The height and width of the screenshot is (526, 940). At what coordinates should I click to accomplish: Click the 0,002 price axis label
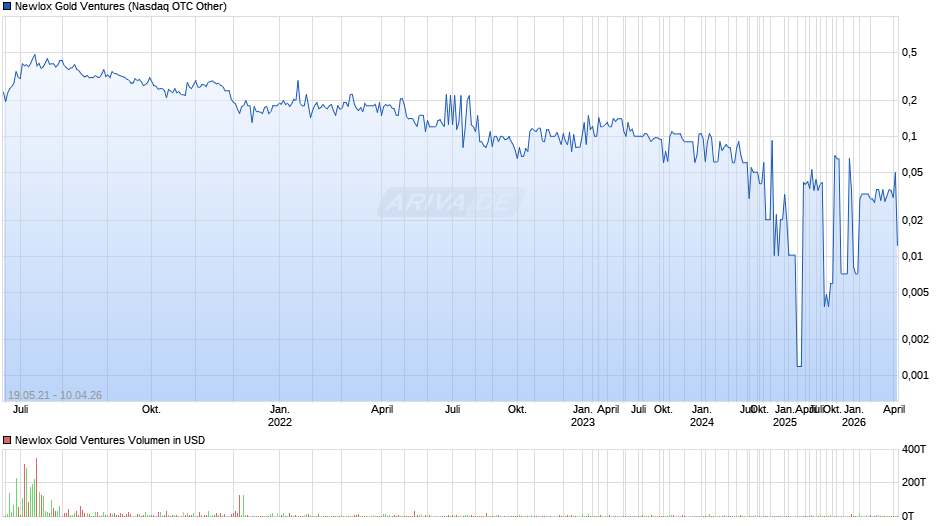click(x=915, y=339)
